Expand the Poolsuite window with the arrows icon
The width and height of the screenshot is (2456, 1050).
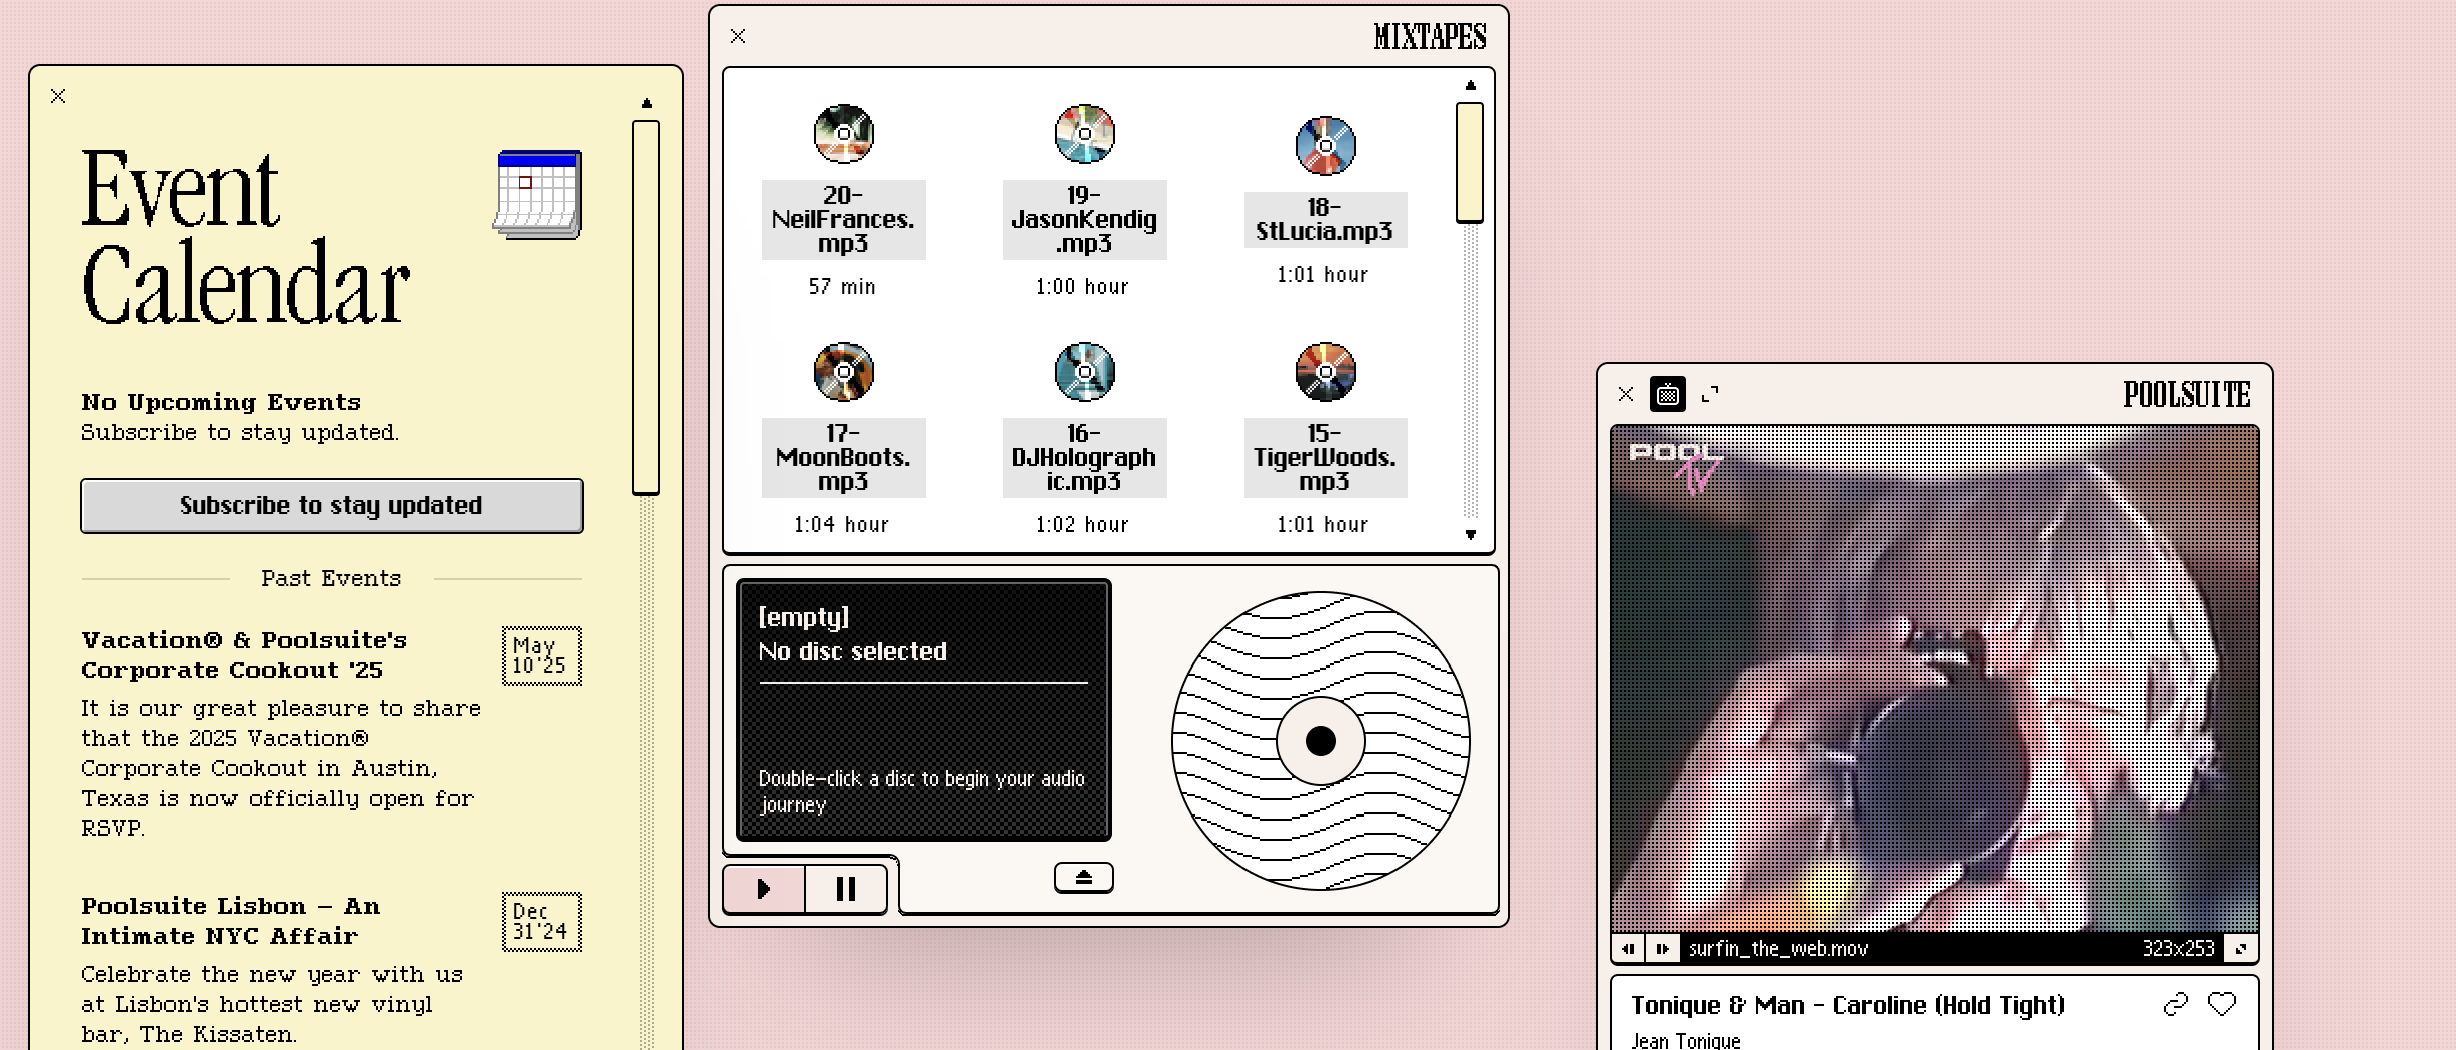(1710, 394)
